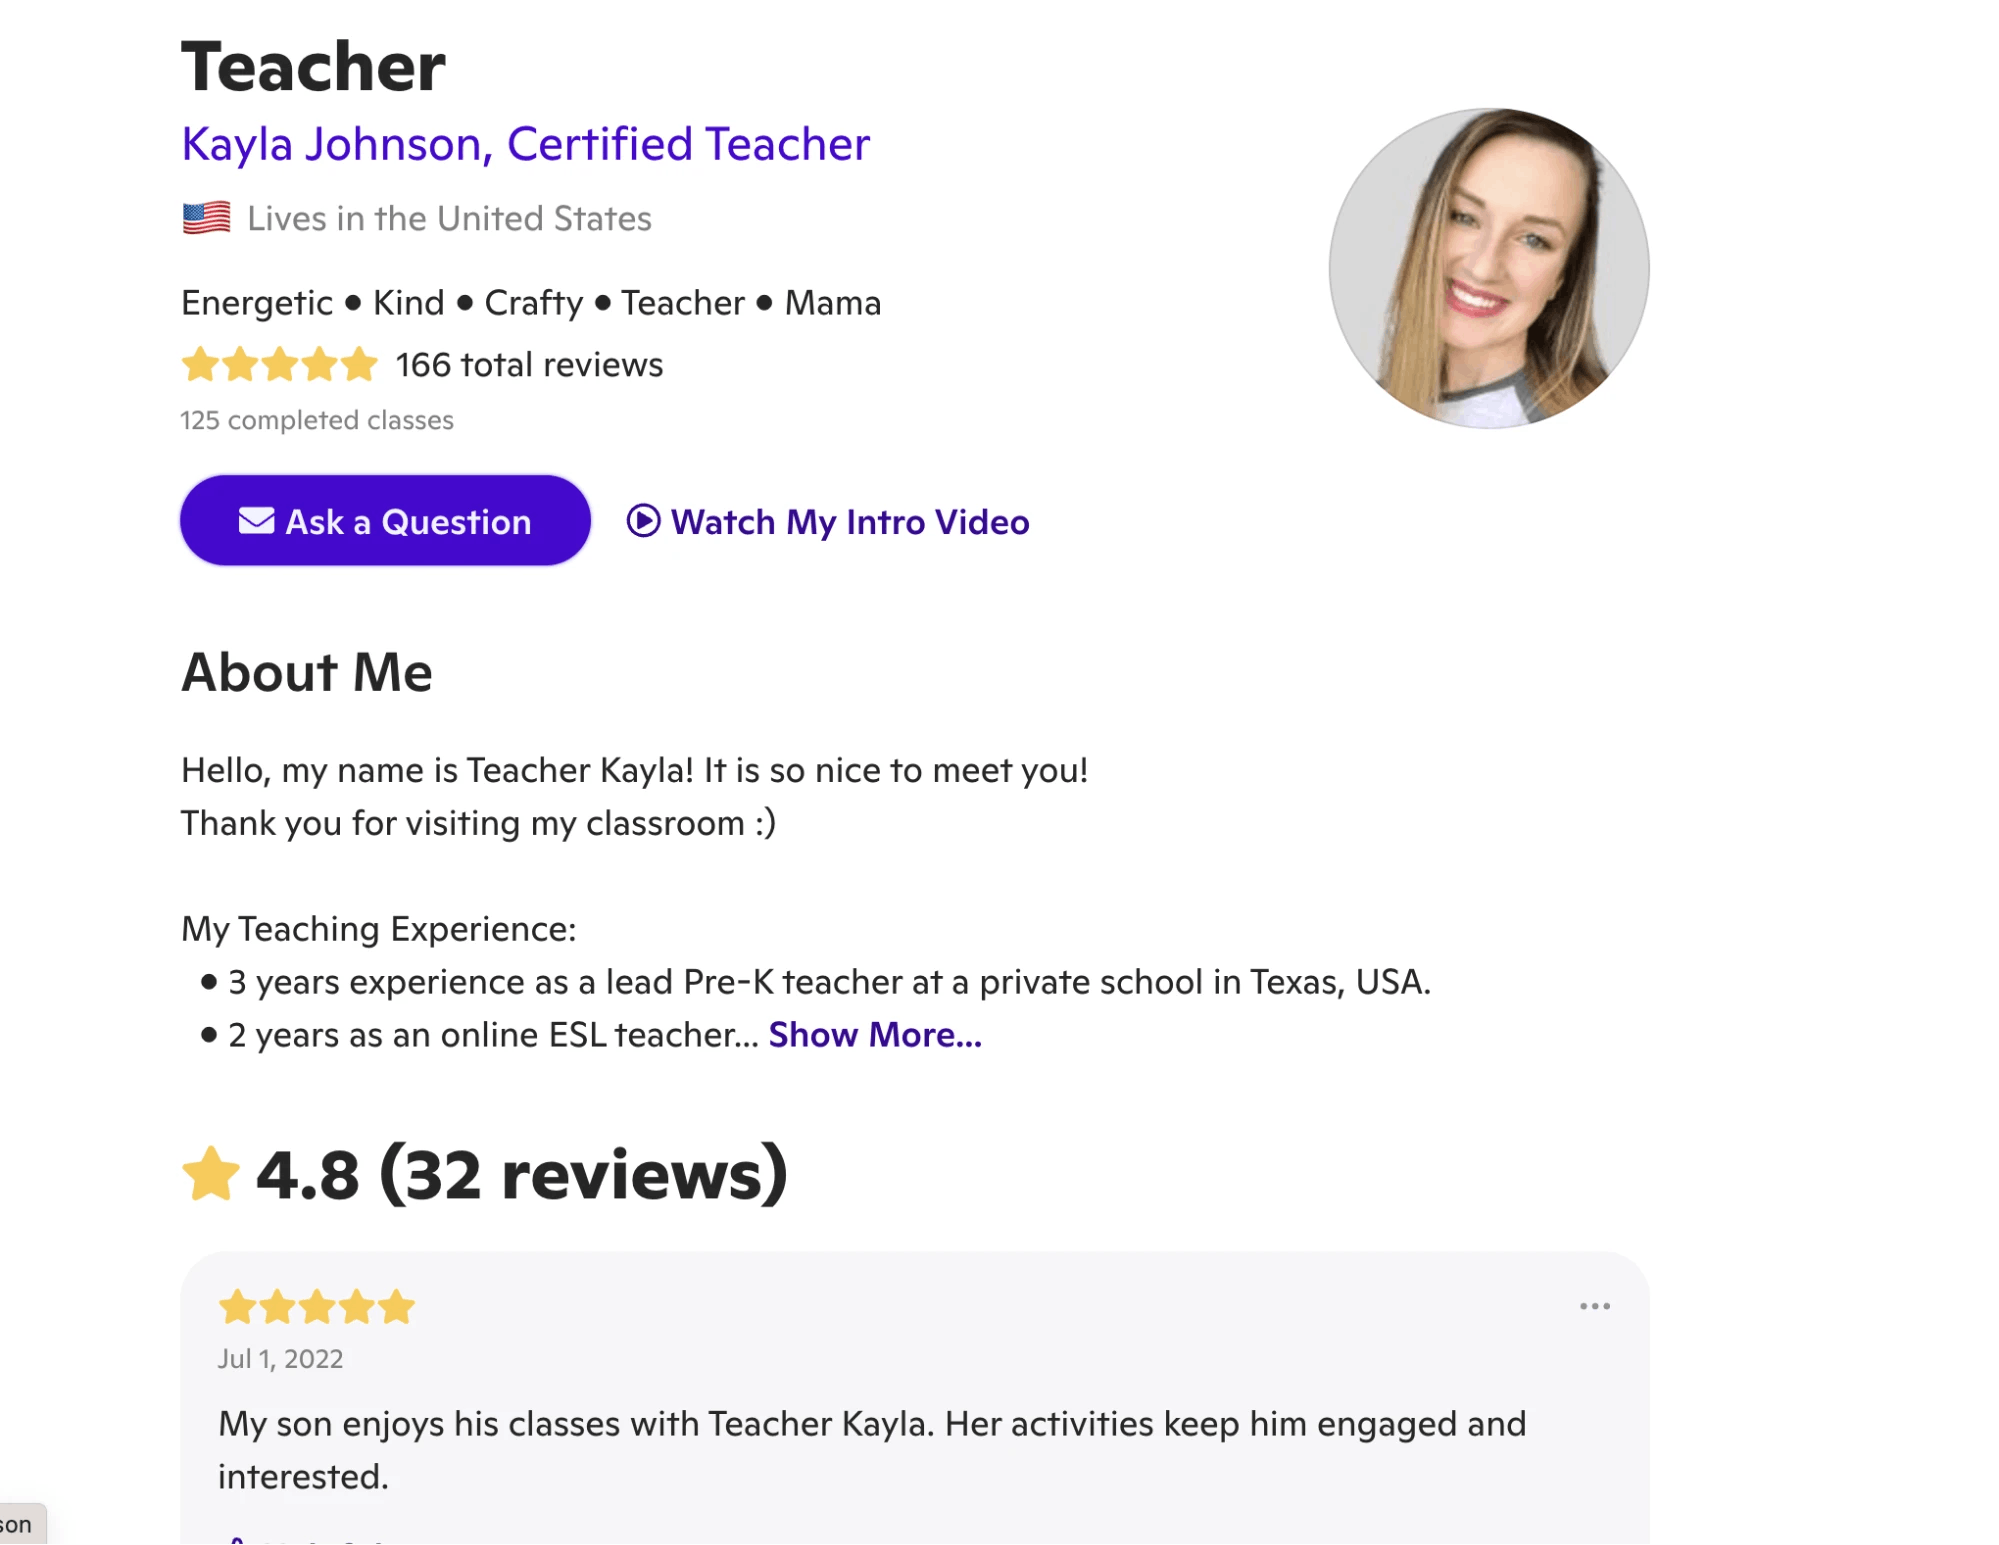
Task: Click the Jul 1, 2022 review date
Action: point(280,1359)
